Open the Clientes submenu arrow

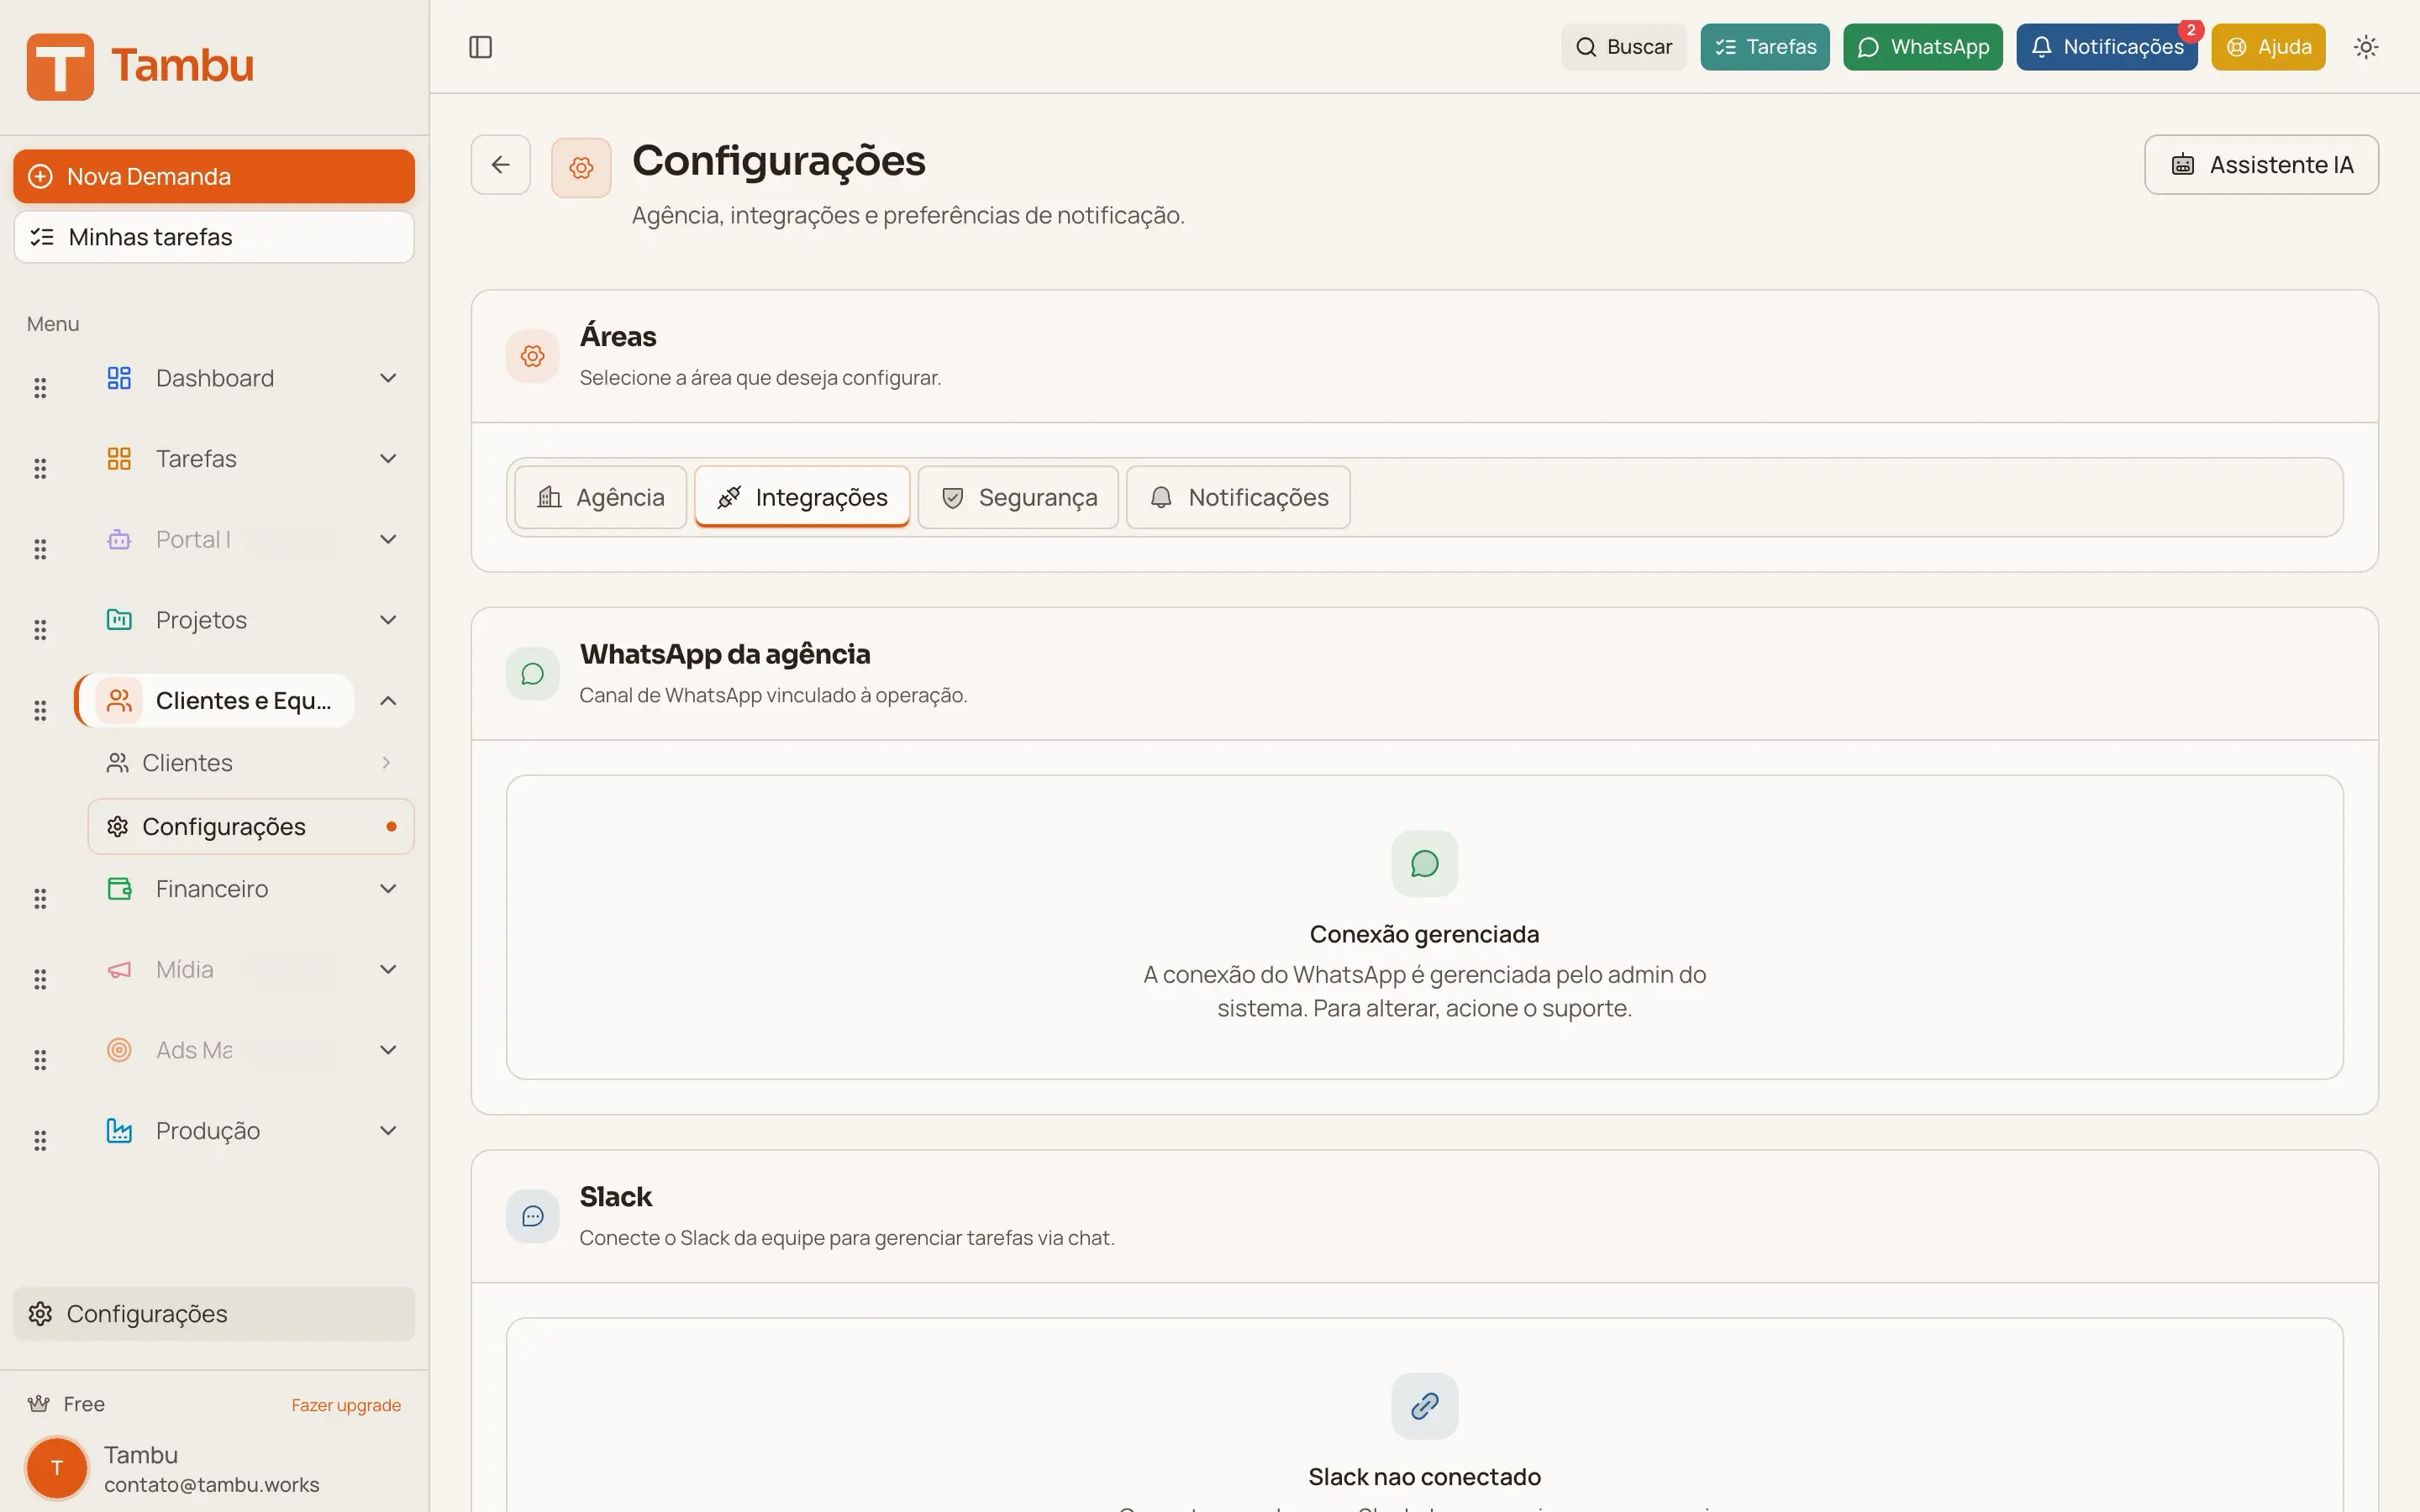click(387, 762)
